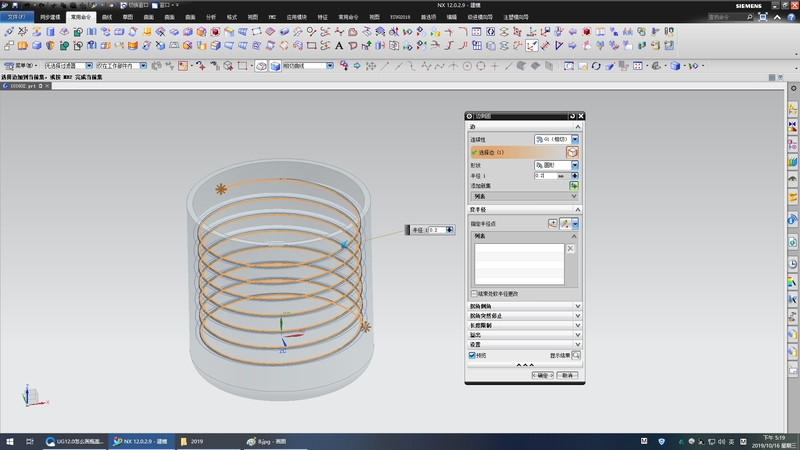Click the delete X icon beside the list
The image size is (800, 450).
(571, 248)
